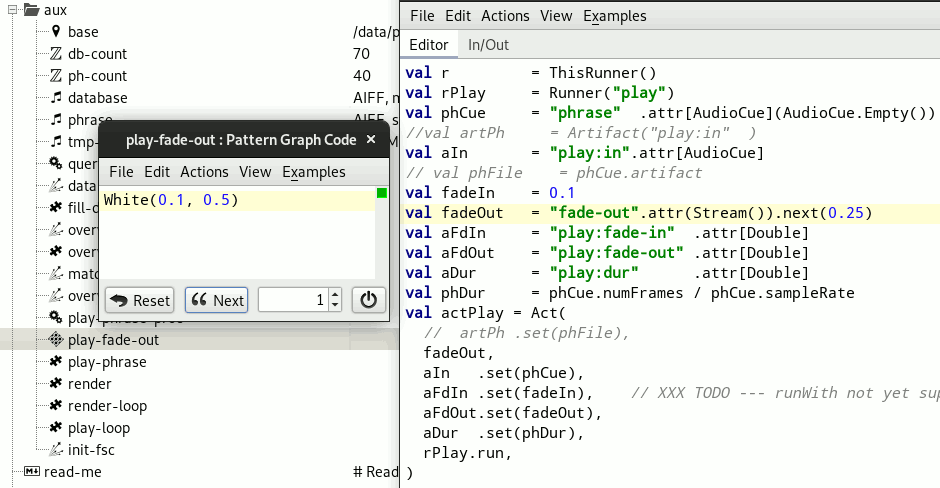Image resolution: width=940 pixels, height=488 pixels.
Task: Open Examples menu in right editor window
Action: click(x=614, y=16)
